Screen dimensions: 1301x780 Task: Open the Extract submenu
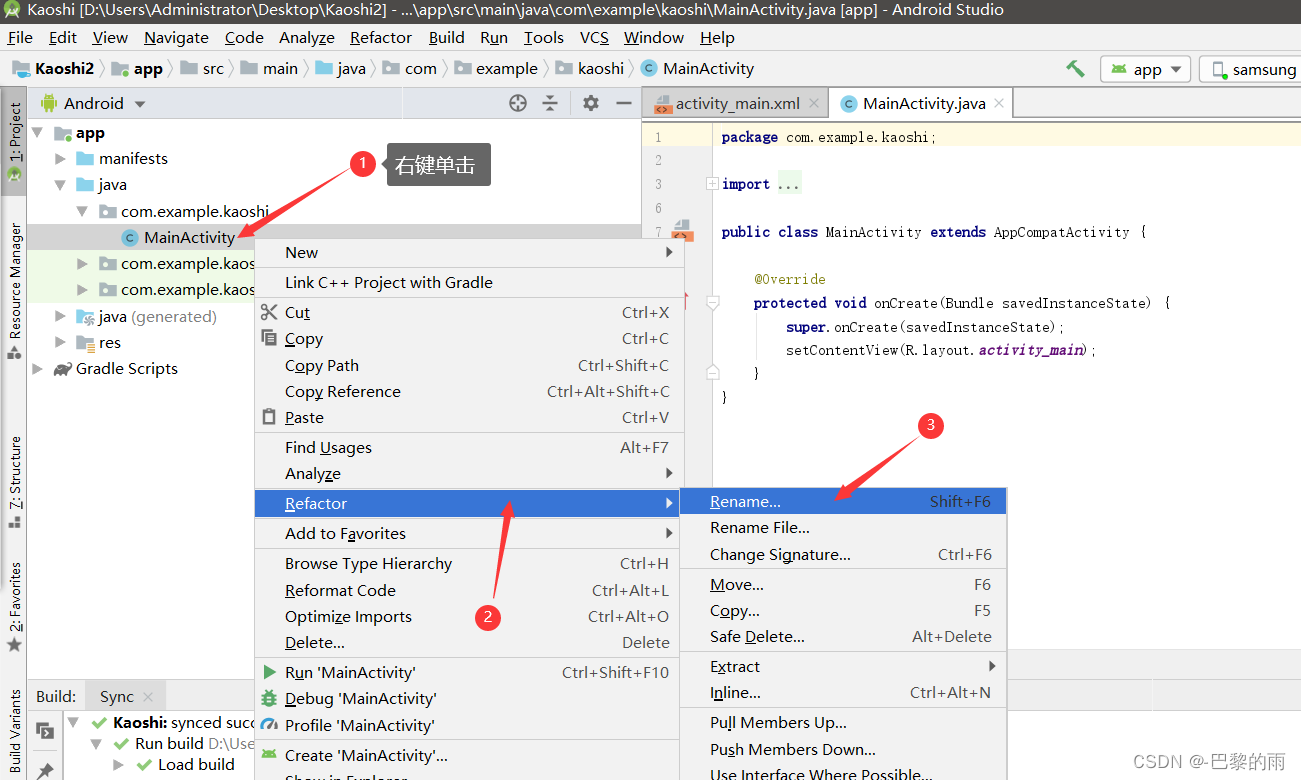843,666
